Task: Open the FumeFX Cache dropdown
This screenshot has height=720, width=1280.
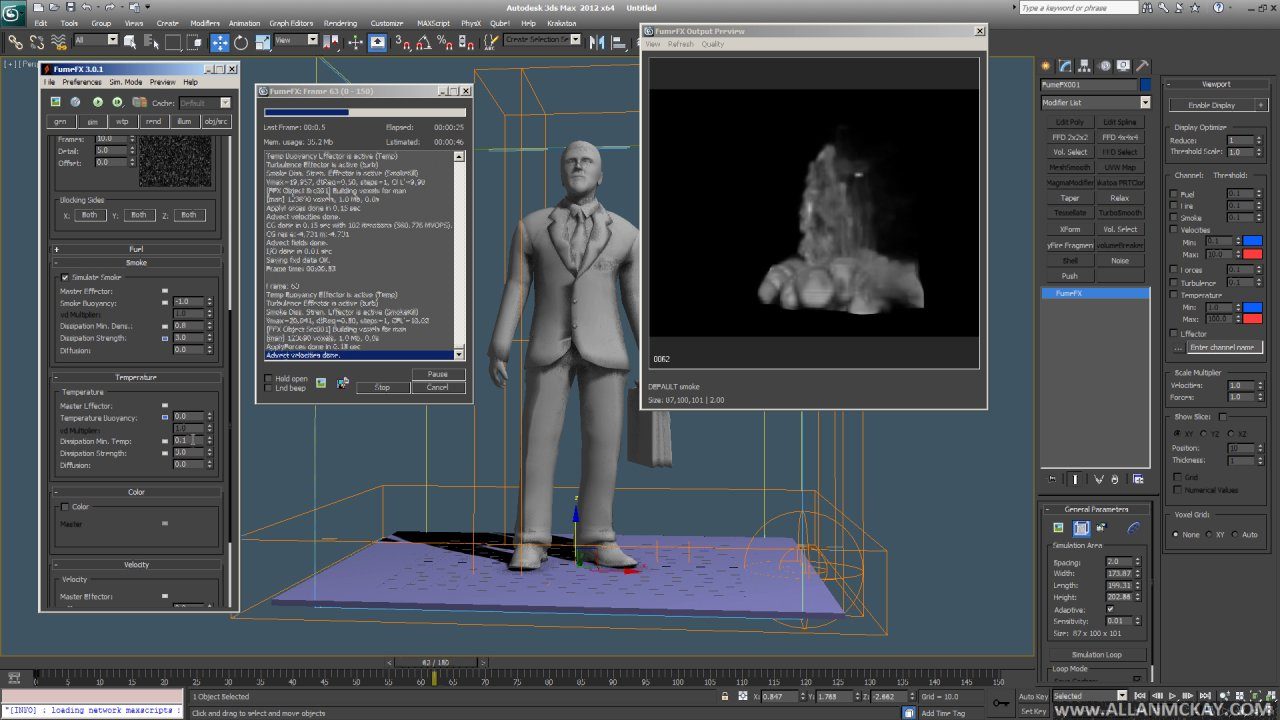Action: [x=225, y=103]
